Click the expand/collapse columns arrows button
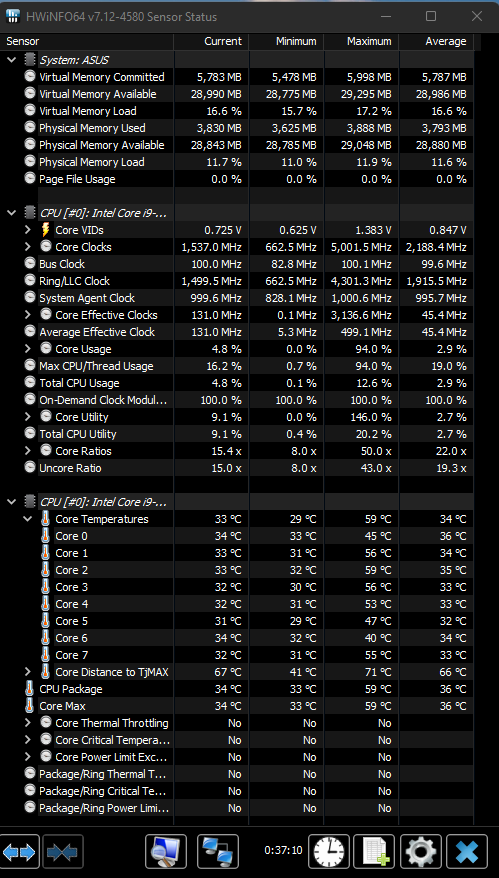The width and height of the screenshot is (499, 878). coord(19,852)
